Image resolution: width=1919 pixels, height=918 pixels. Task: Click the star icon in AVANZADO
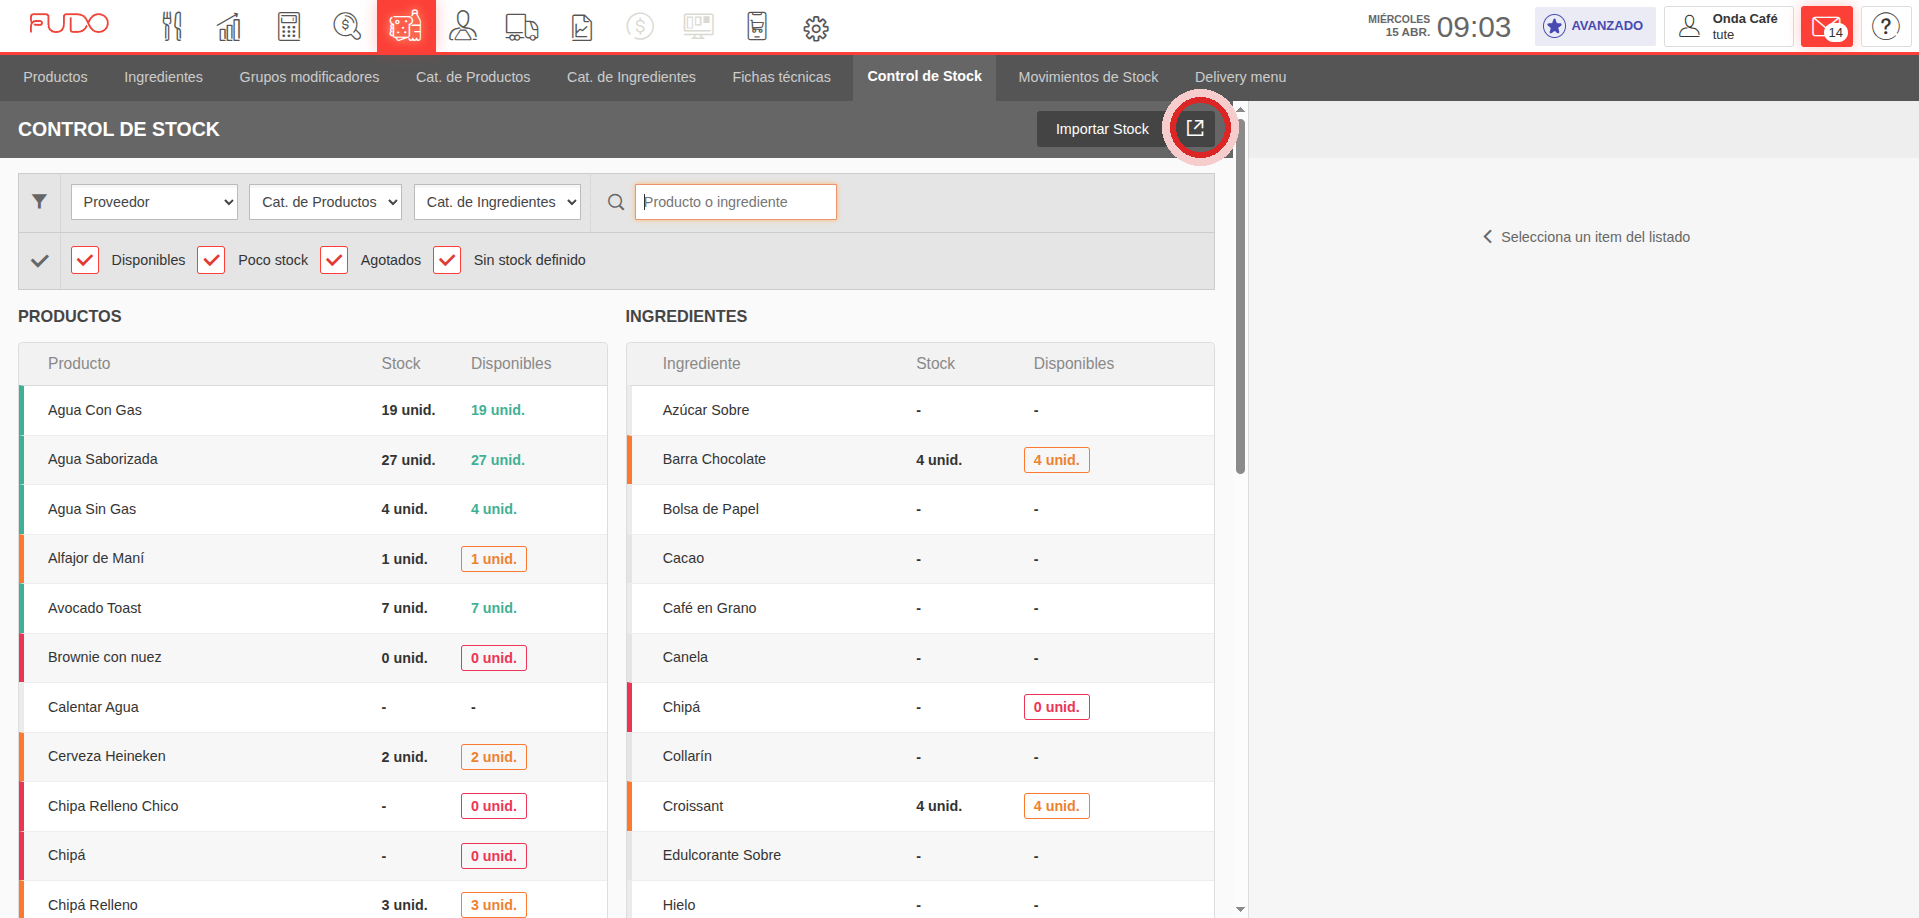point(1554,26)
